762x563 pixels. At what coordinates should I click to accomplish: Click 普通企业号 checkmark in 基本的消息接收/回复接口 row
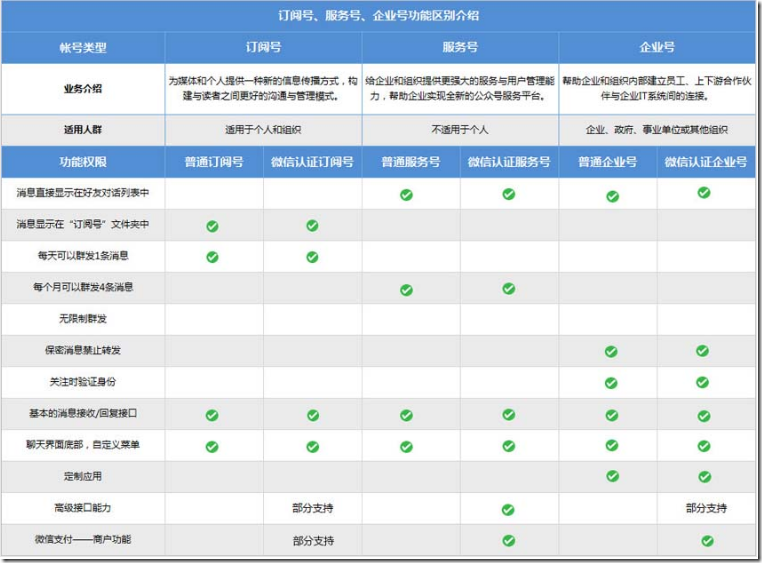(x=612, y=415)
